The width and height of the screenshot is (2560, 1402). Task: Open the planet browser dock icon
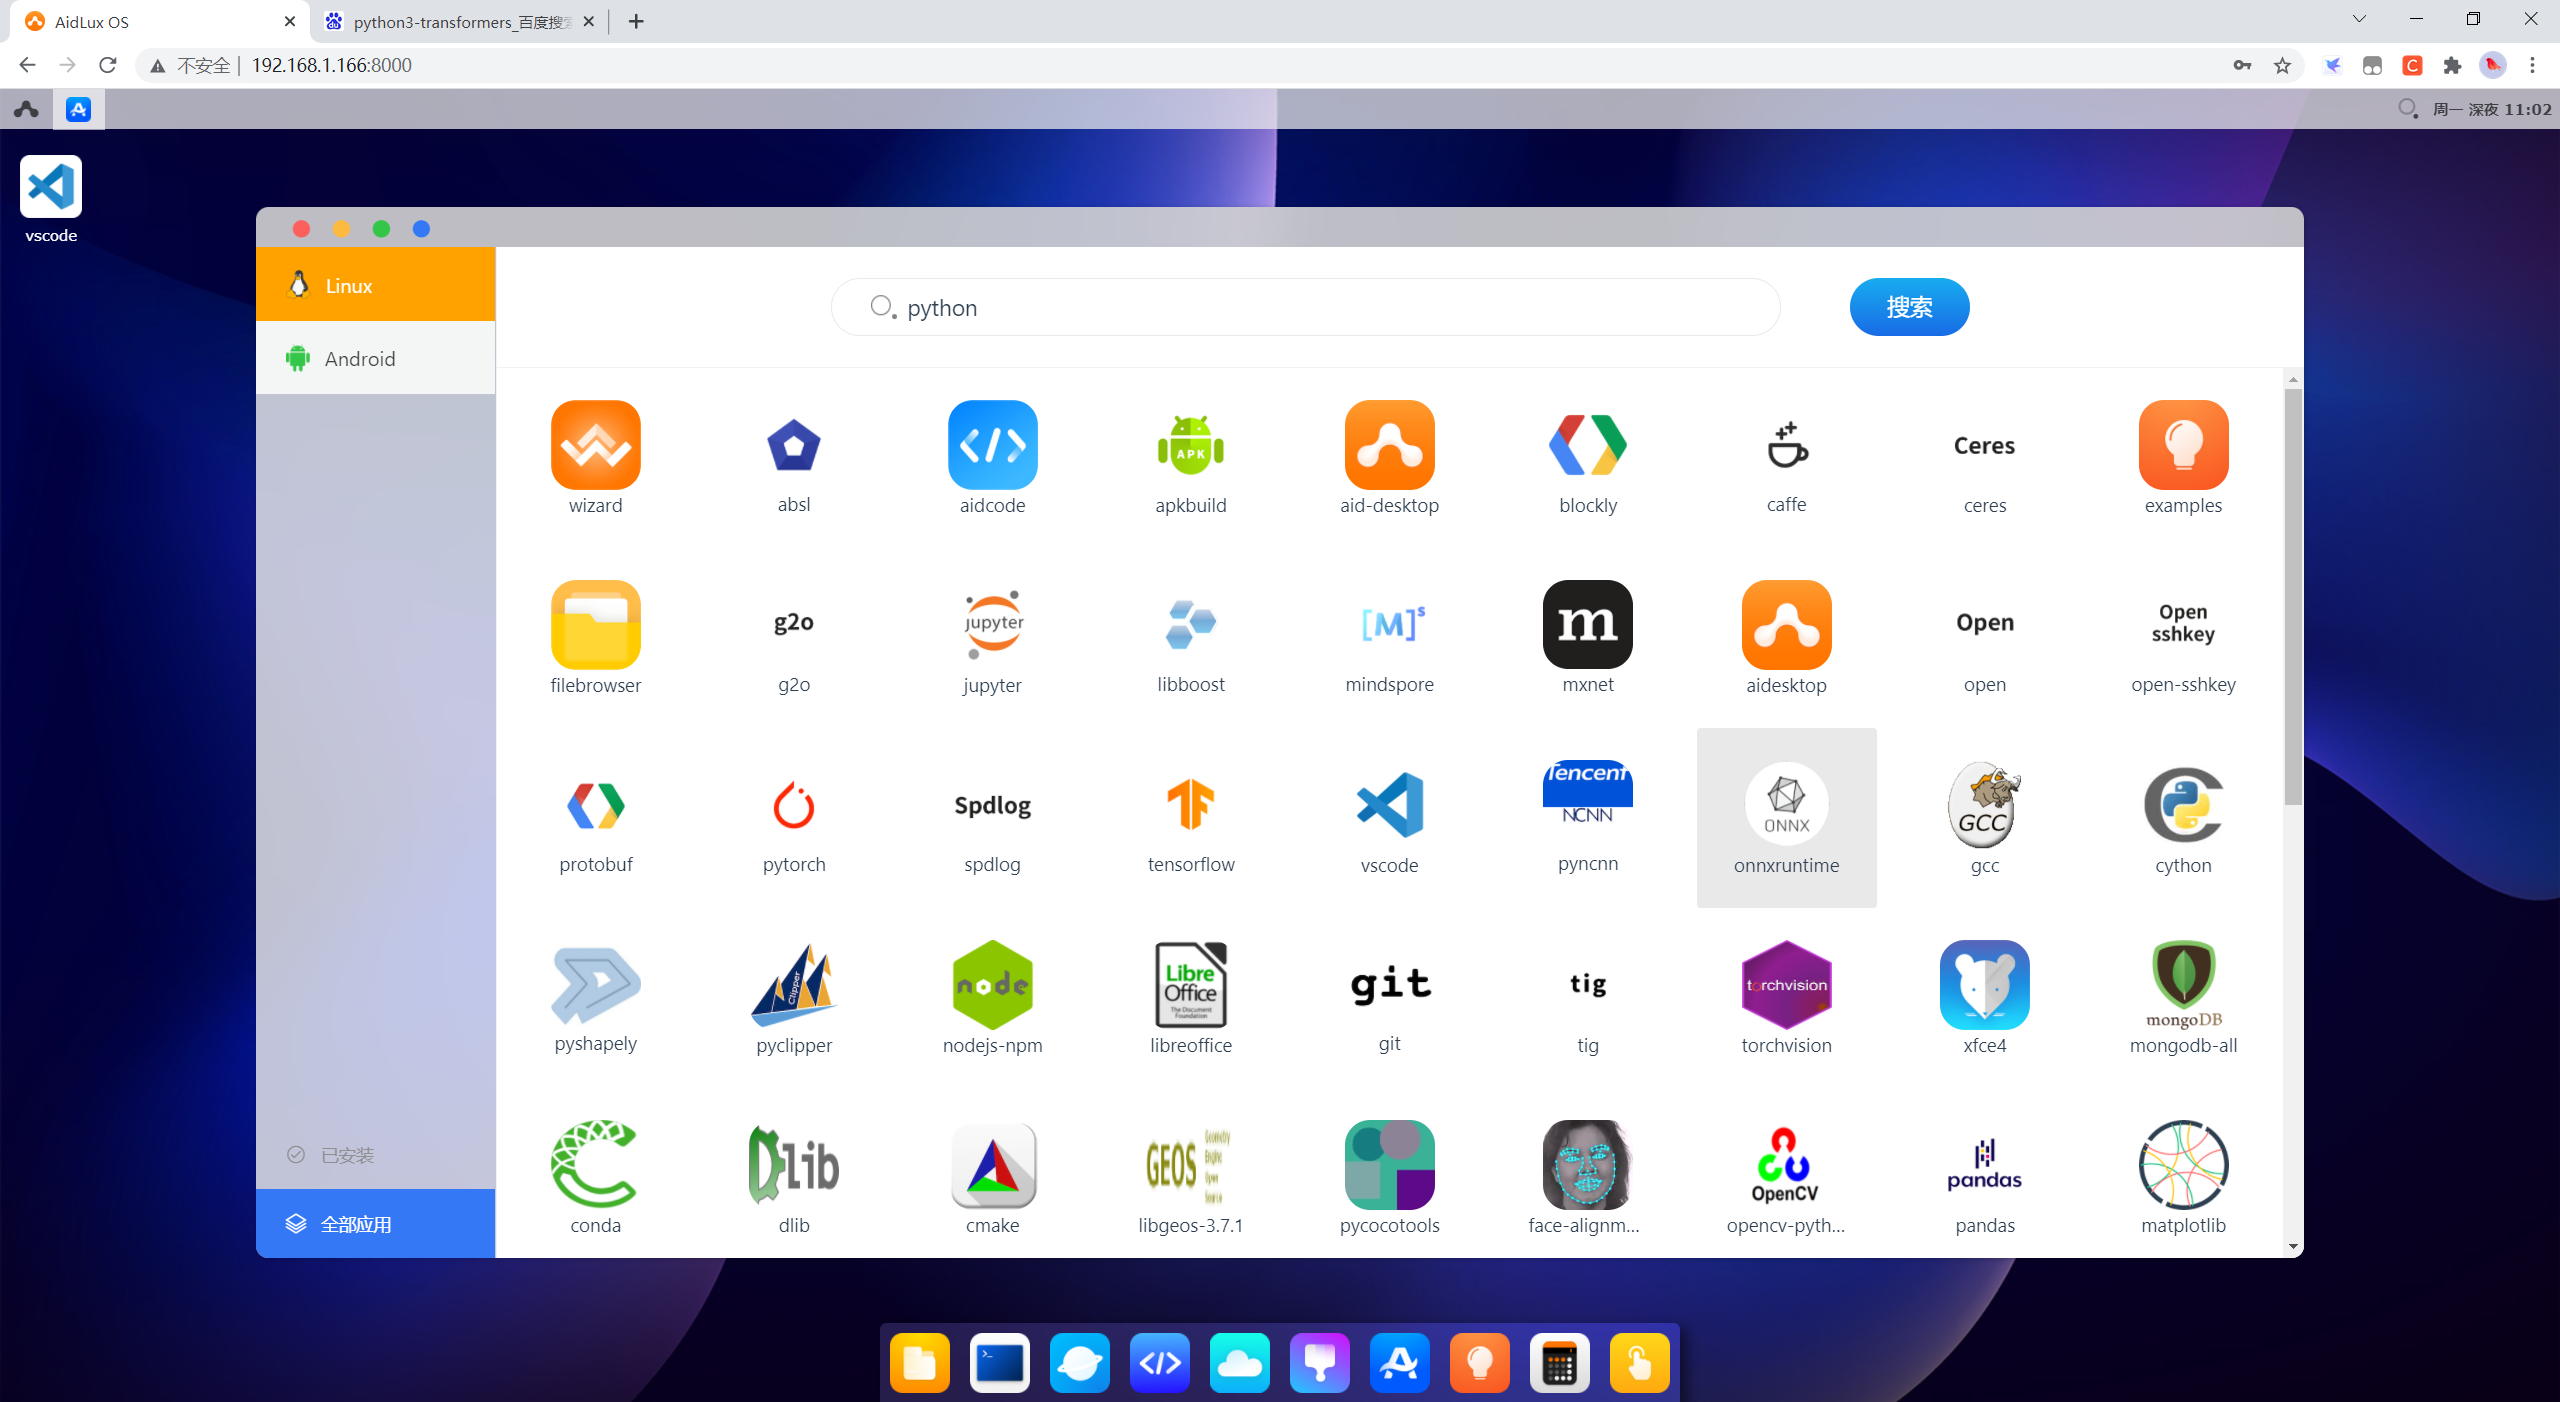[1079, 1362]
